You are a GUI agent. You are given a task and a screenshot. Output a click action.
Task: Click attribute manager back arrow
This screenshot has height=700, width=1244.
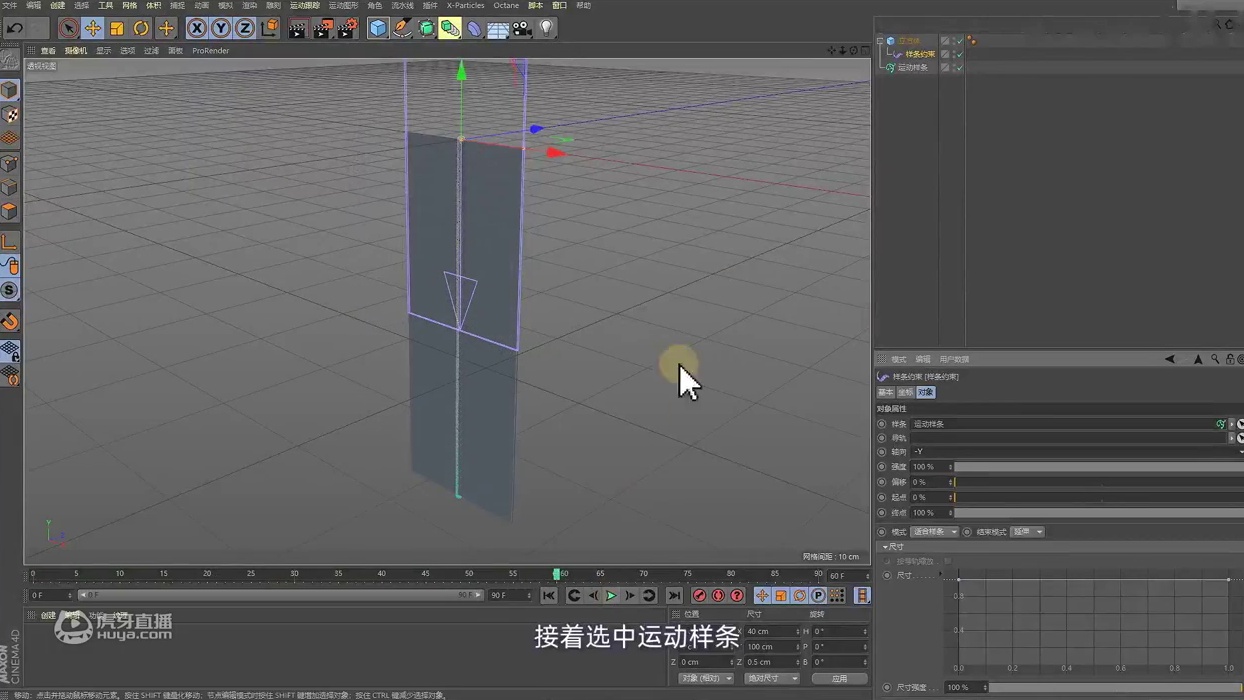coord(1170,359)
